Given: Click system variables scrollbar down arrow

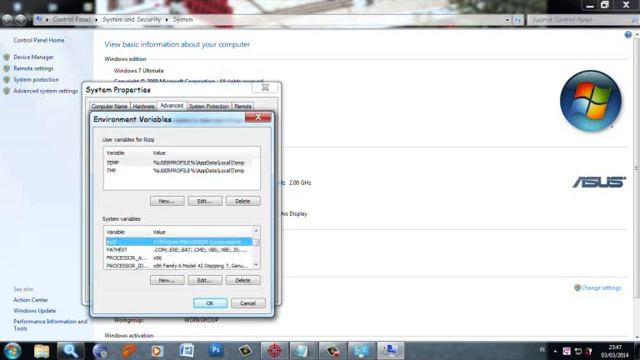Looking at the screenshot, I should point(256,265).
